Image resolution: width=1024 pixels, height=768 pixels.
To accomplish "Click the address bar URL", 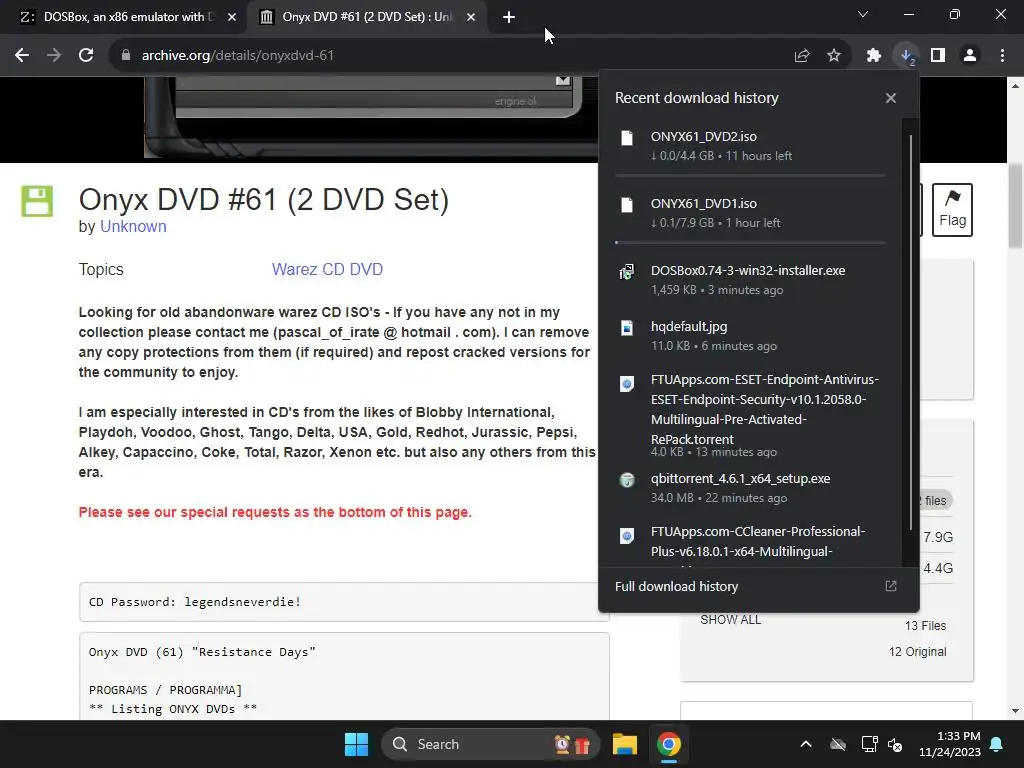I will 238,56.
